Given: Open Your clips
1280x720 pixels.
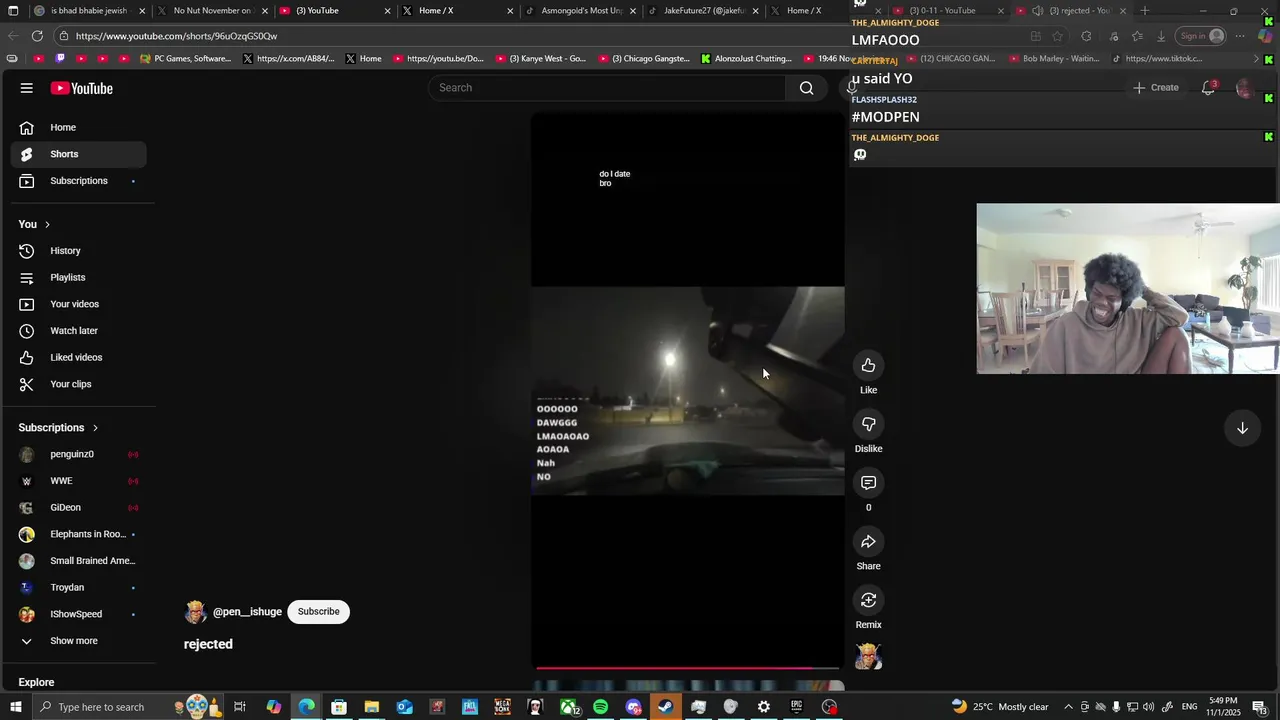Looking at the screenshot, I should 78,384.
